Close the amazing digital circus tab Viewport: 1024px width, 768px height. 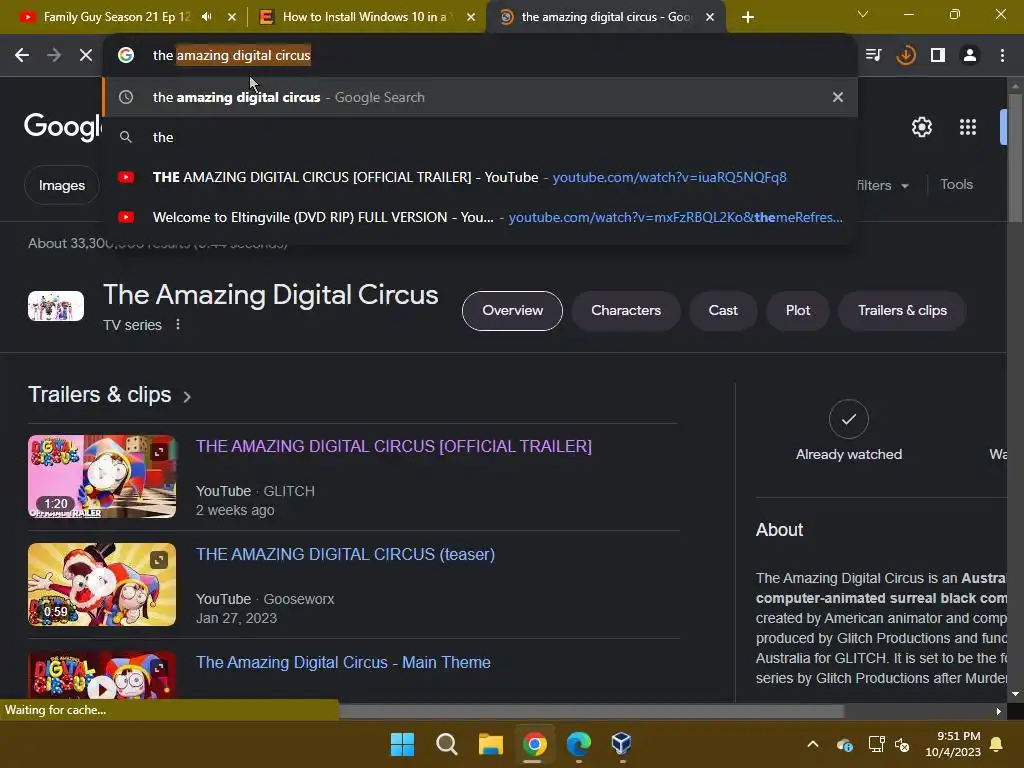pyautogui.click(x=710, y=17)
